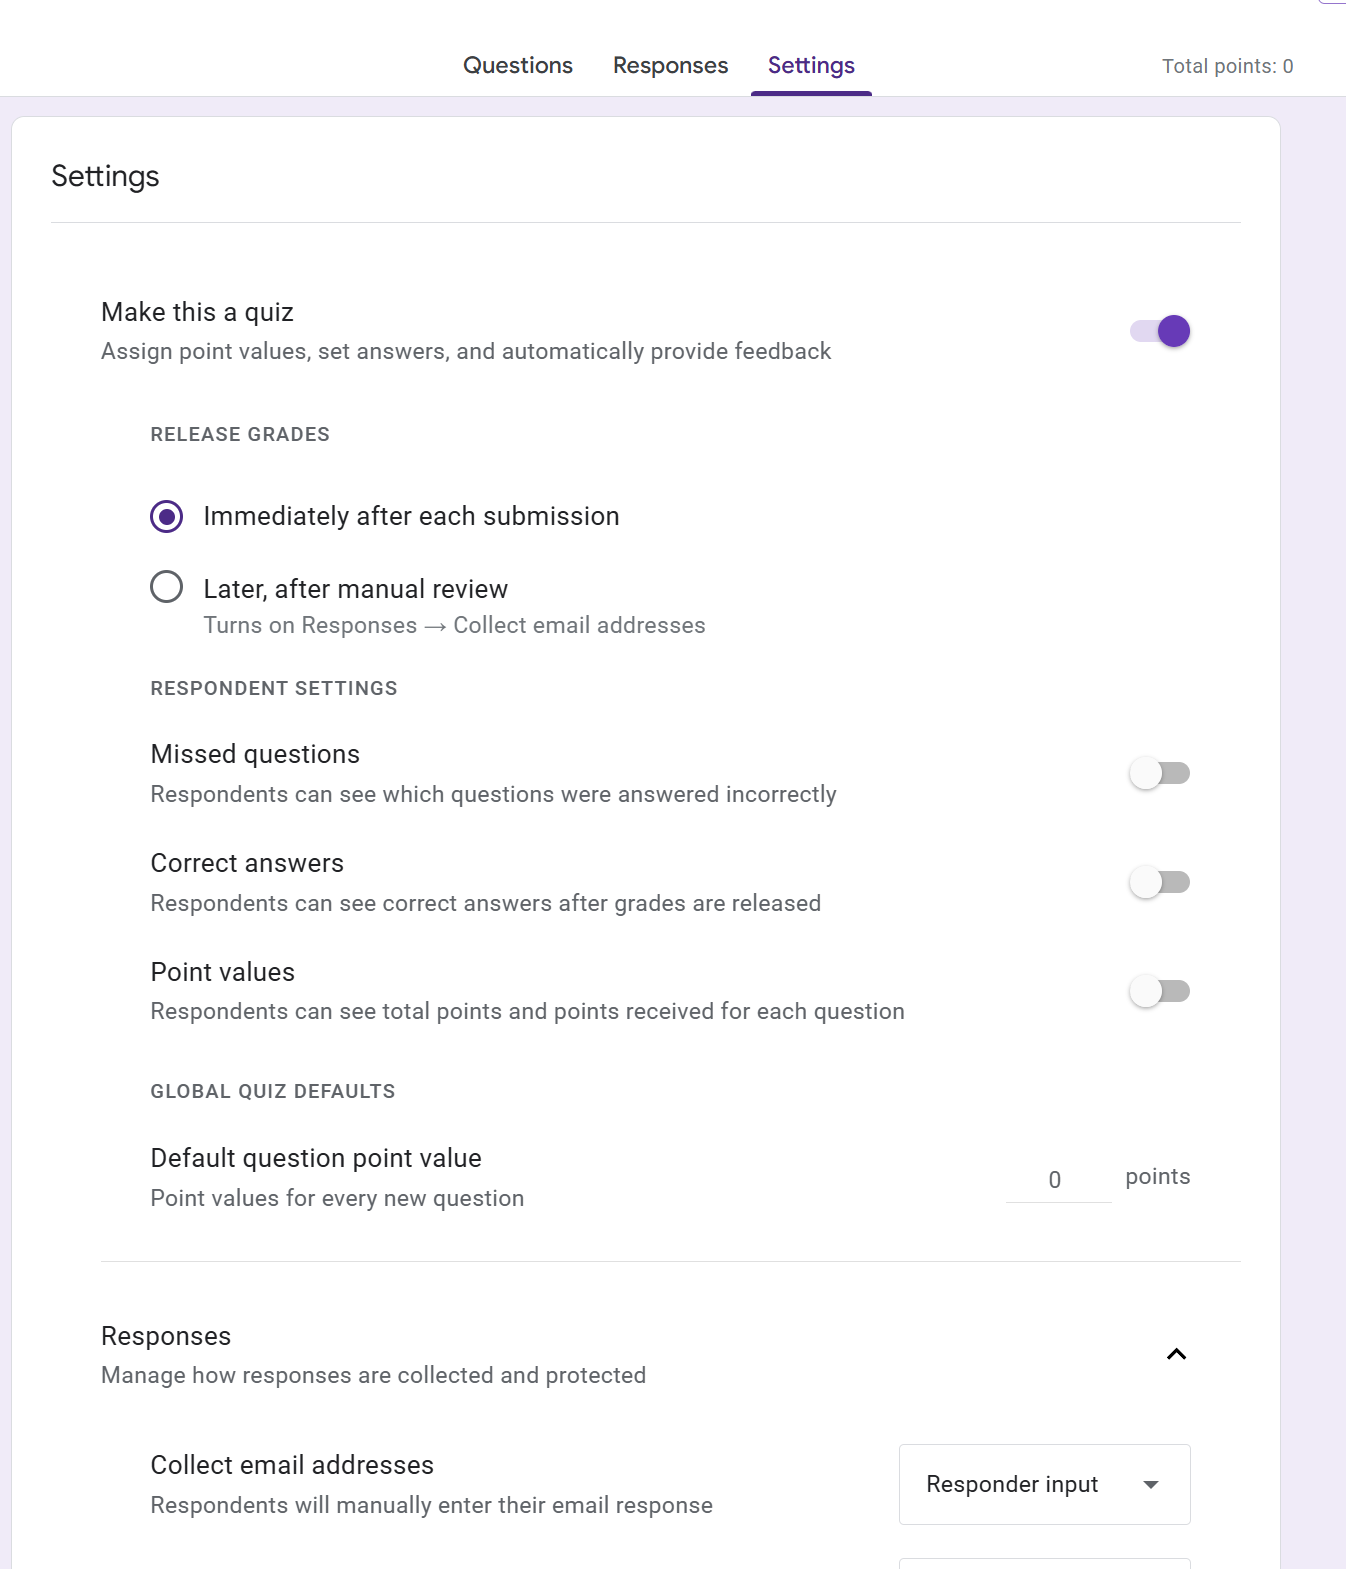
Task: Click the Make this a quiz title
Action: 197,312
